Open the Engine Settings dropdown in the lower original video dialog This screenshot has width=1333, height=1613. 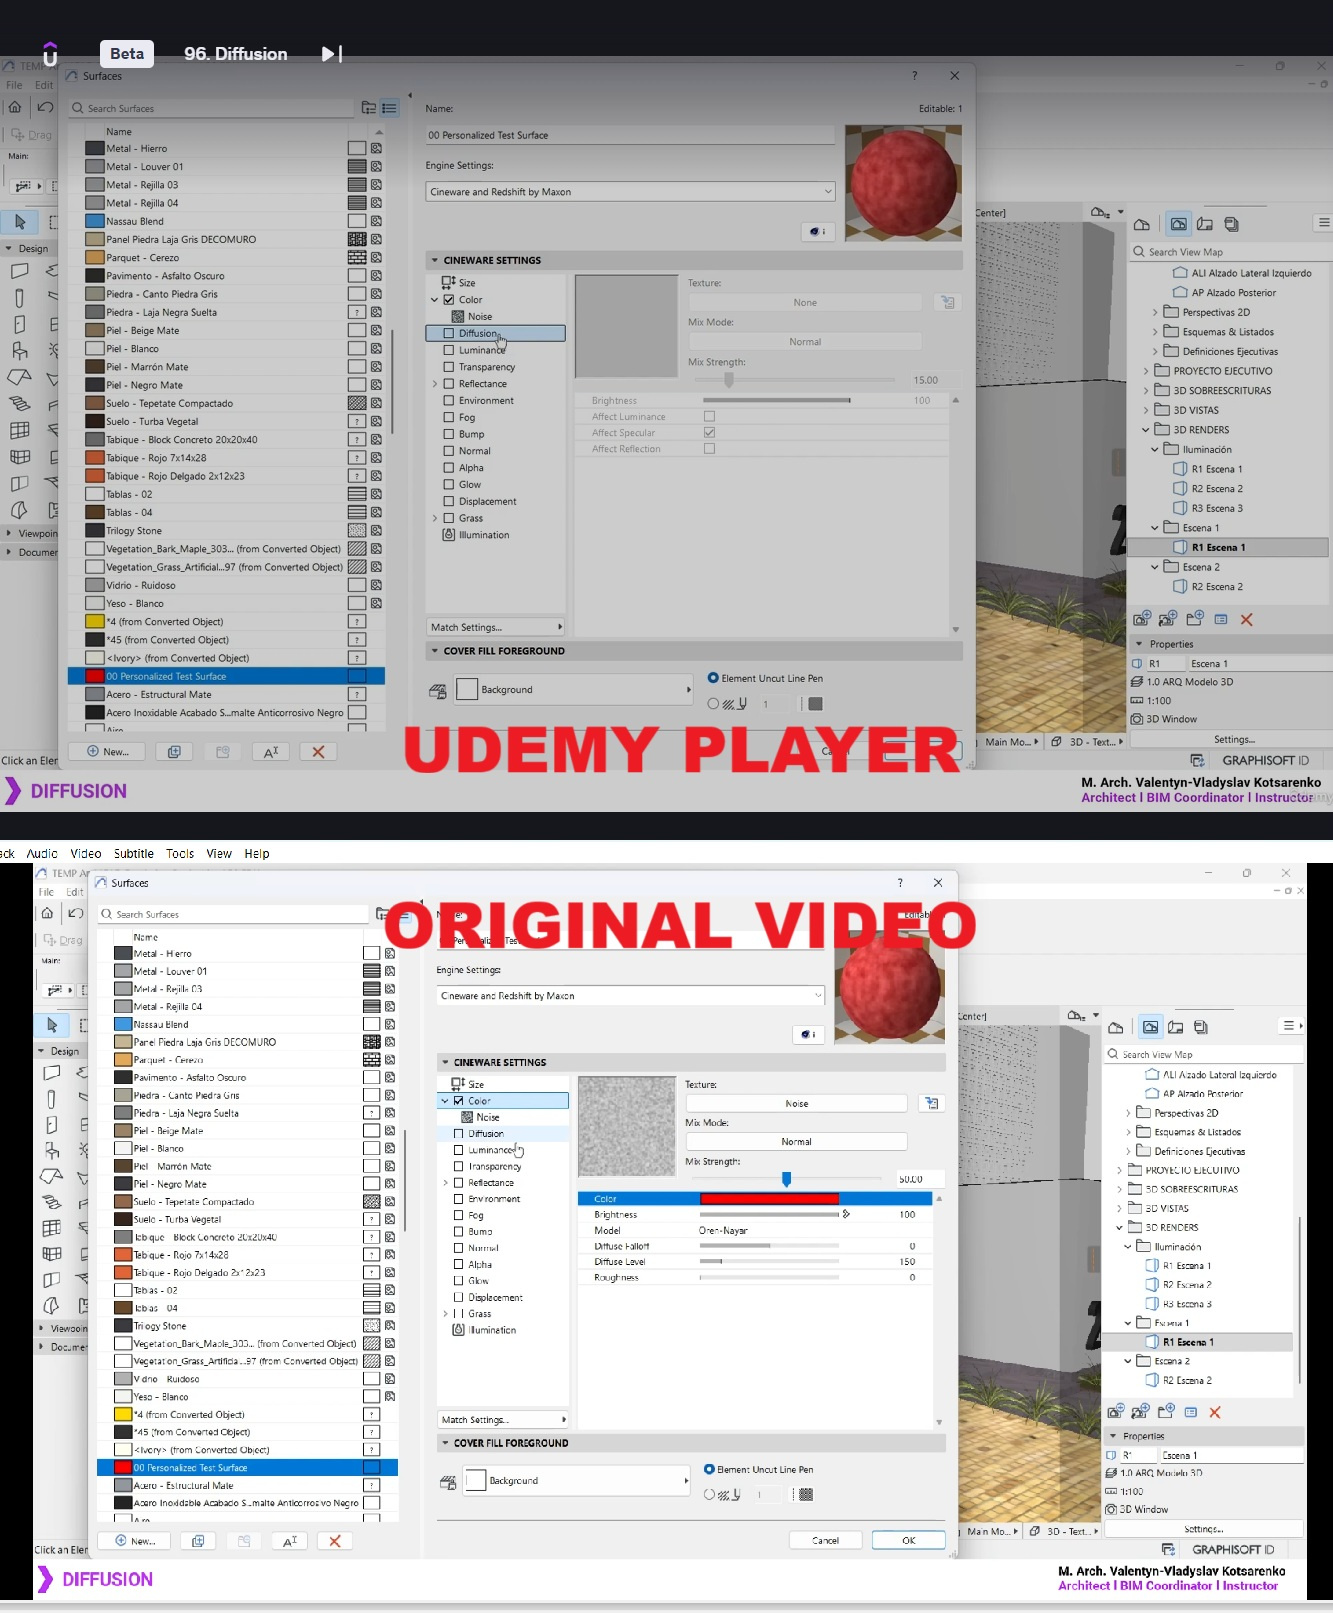[631, 996]
